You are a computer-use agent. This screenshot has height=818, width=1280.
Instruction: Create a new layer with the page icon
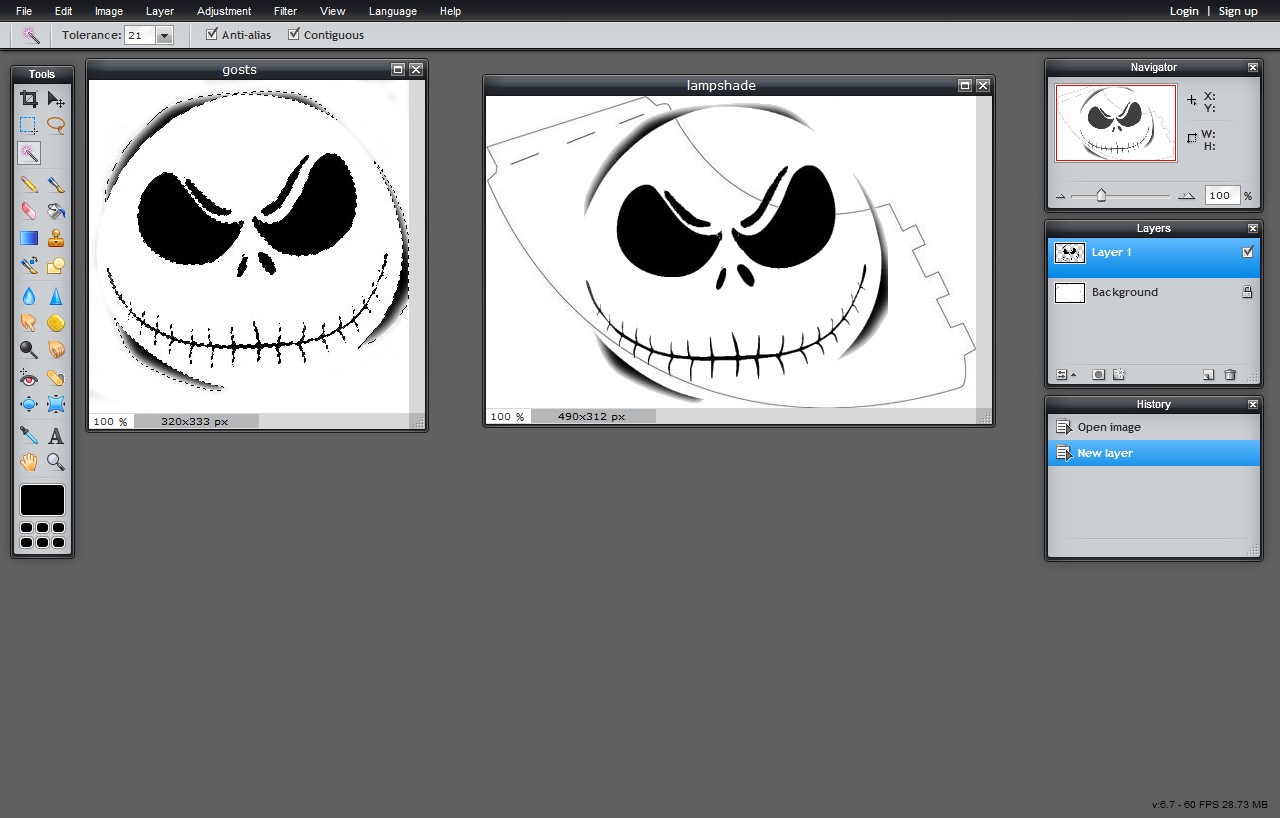coord(1208,375)
